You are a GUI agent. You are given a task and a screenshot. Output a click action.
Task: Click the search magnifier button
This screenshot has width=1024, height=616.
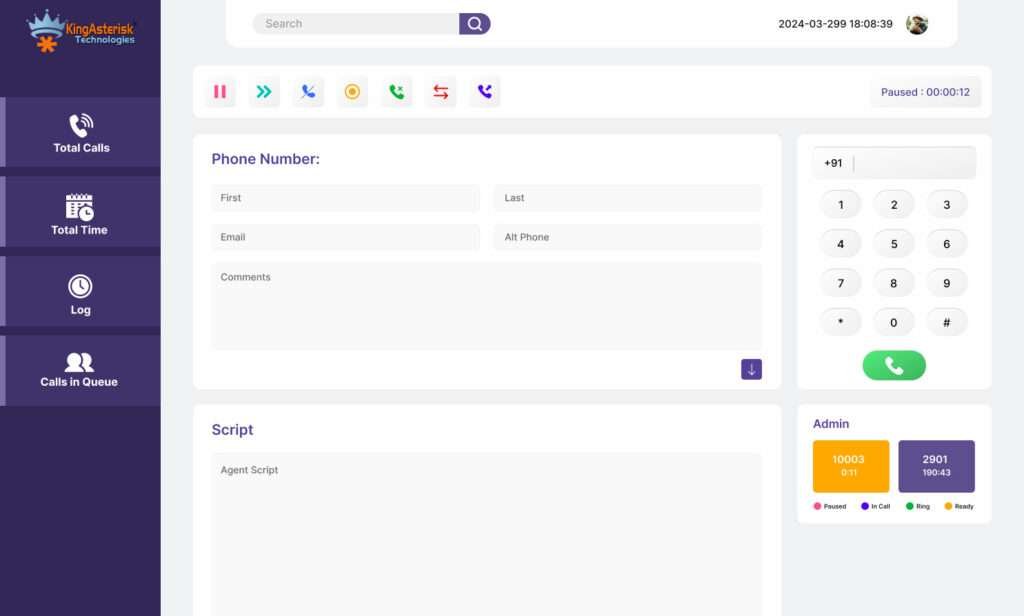474,23
